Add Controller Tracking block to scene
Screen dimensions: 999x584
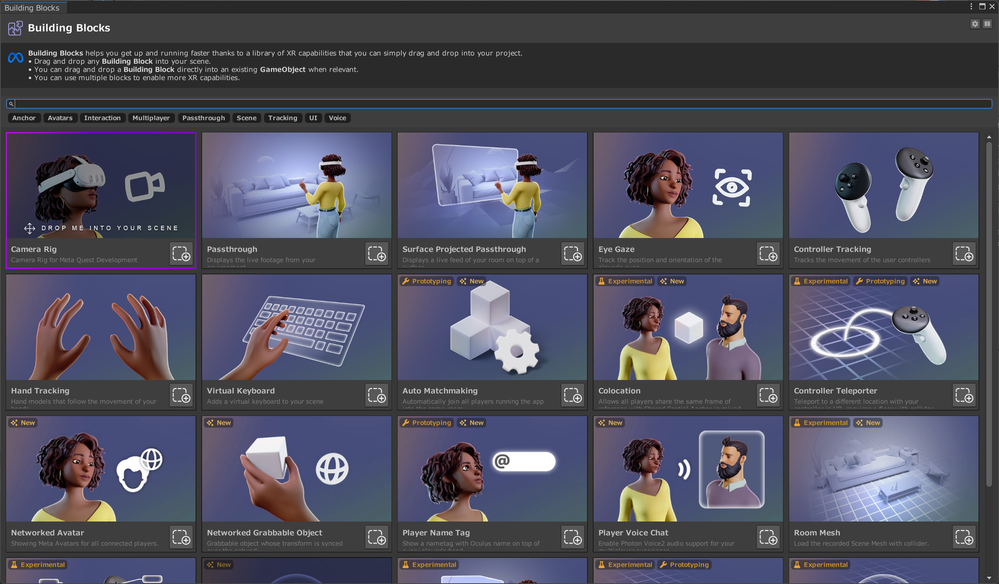click(x=964, y=253)
